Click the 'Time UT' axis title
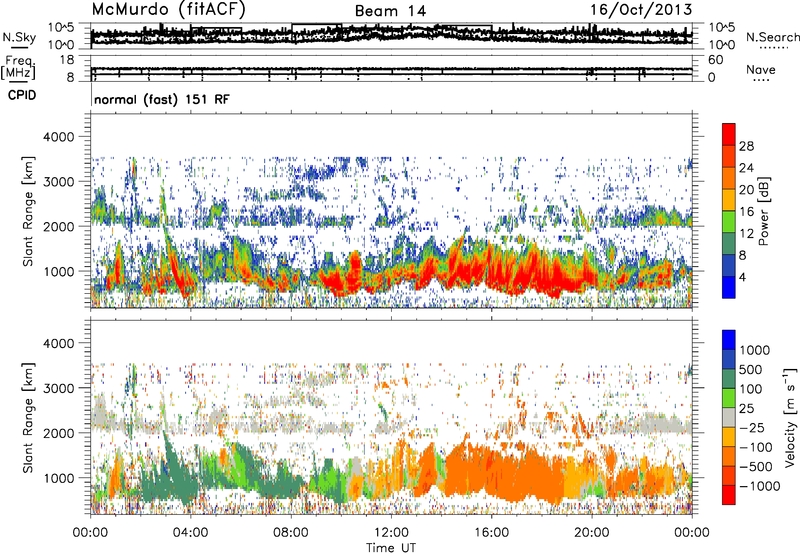This screenshot has width=800, height=554. coord(391,548)
